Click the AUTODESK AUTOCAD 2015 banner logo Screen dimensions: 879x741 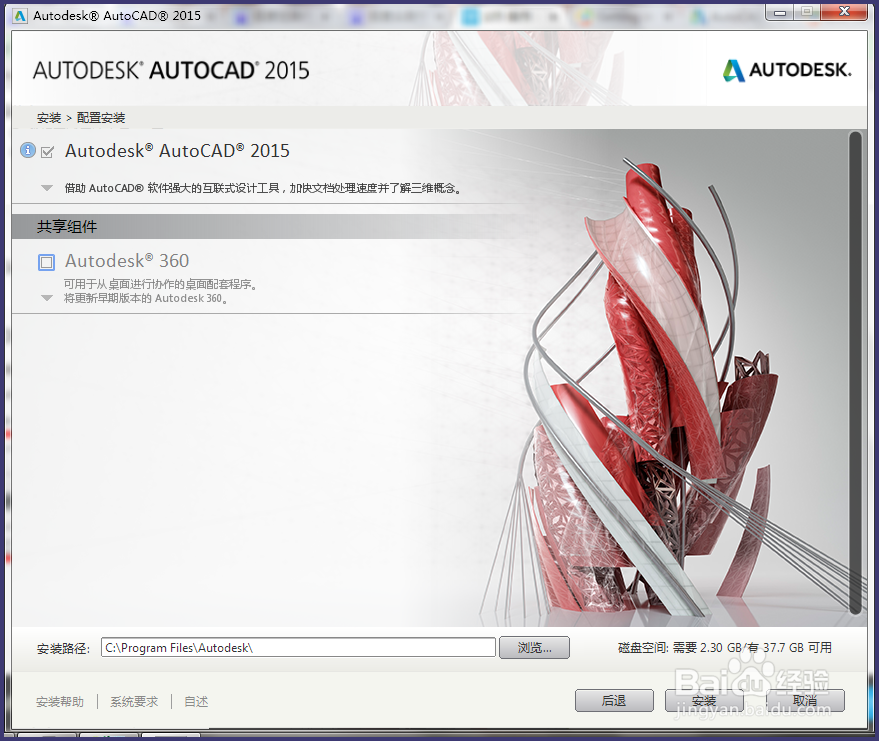click(x=170, y=70)
